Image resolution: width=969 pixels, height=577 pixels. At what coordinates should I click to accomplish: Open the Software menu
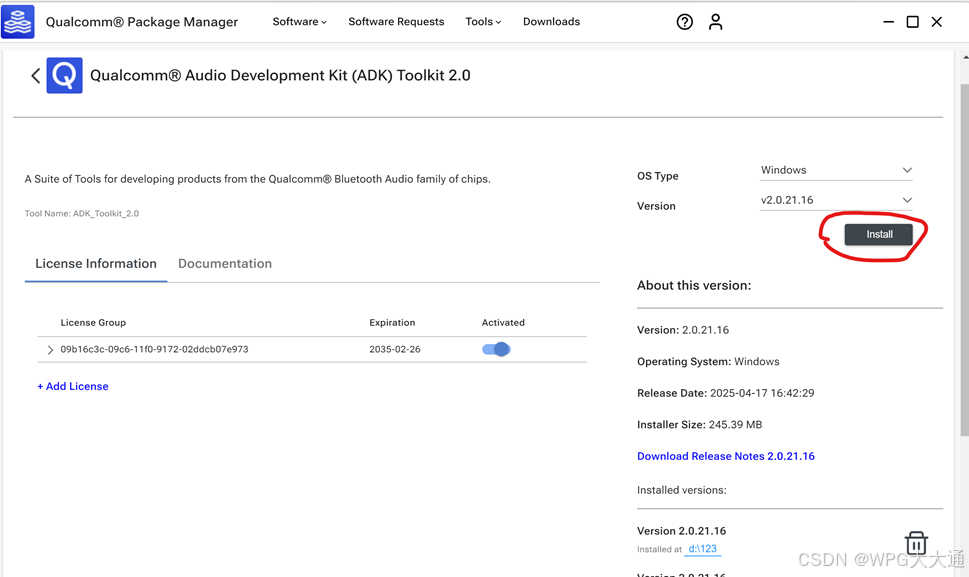coord(299,22)
